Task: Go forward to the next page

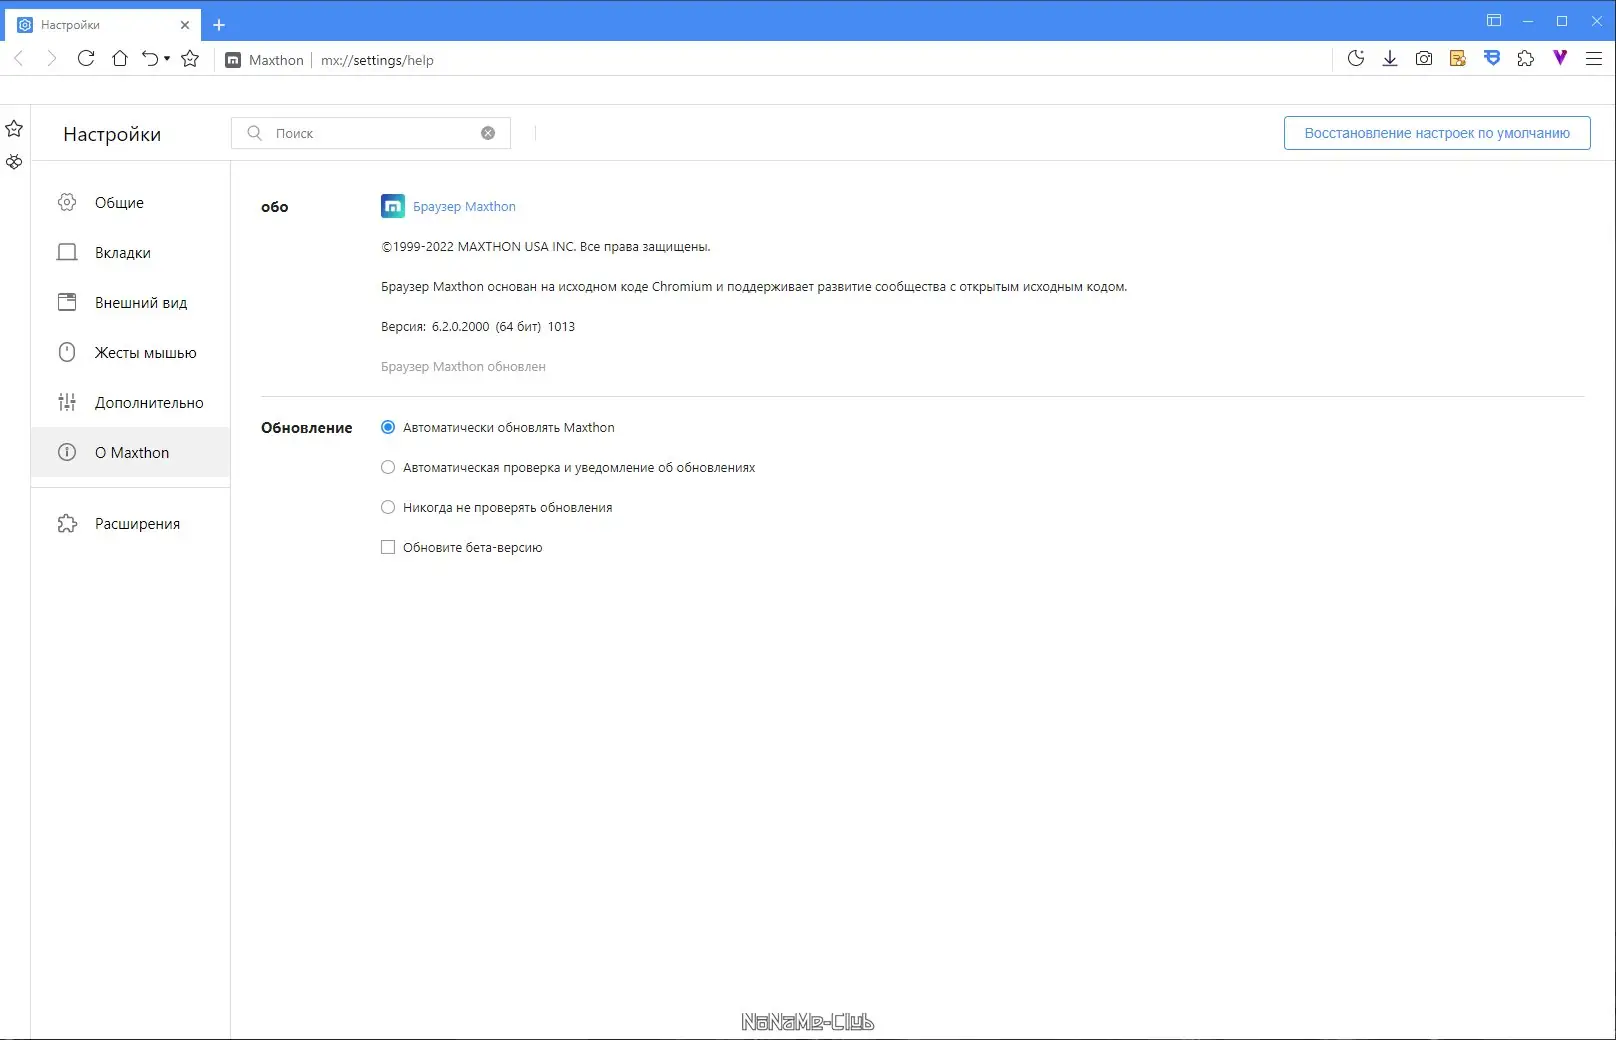Action: click(x=52, y=59)
